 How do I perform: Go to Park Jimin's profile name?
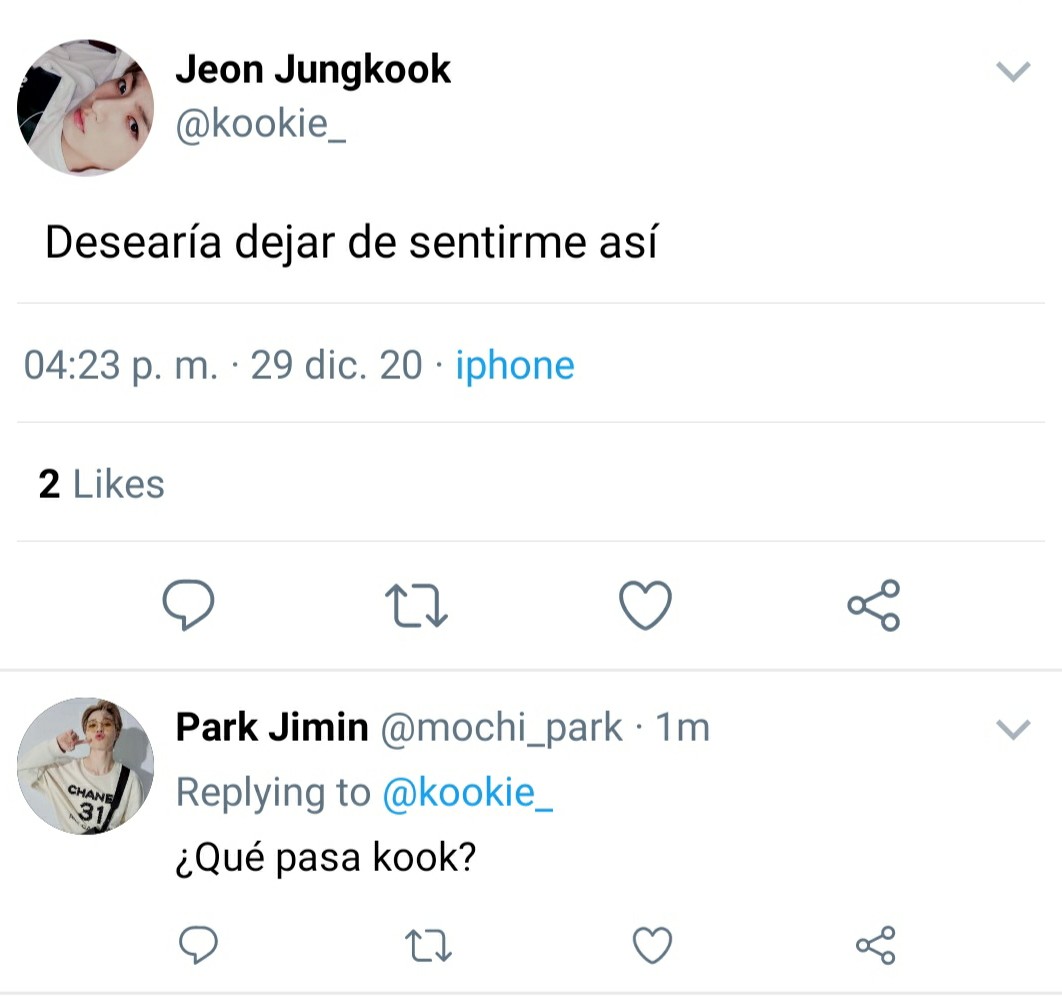pyautogui.click(x=272, y=727)
